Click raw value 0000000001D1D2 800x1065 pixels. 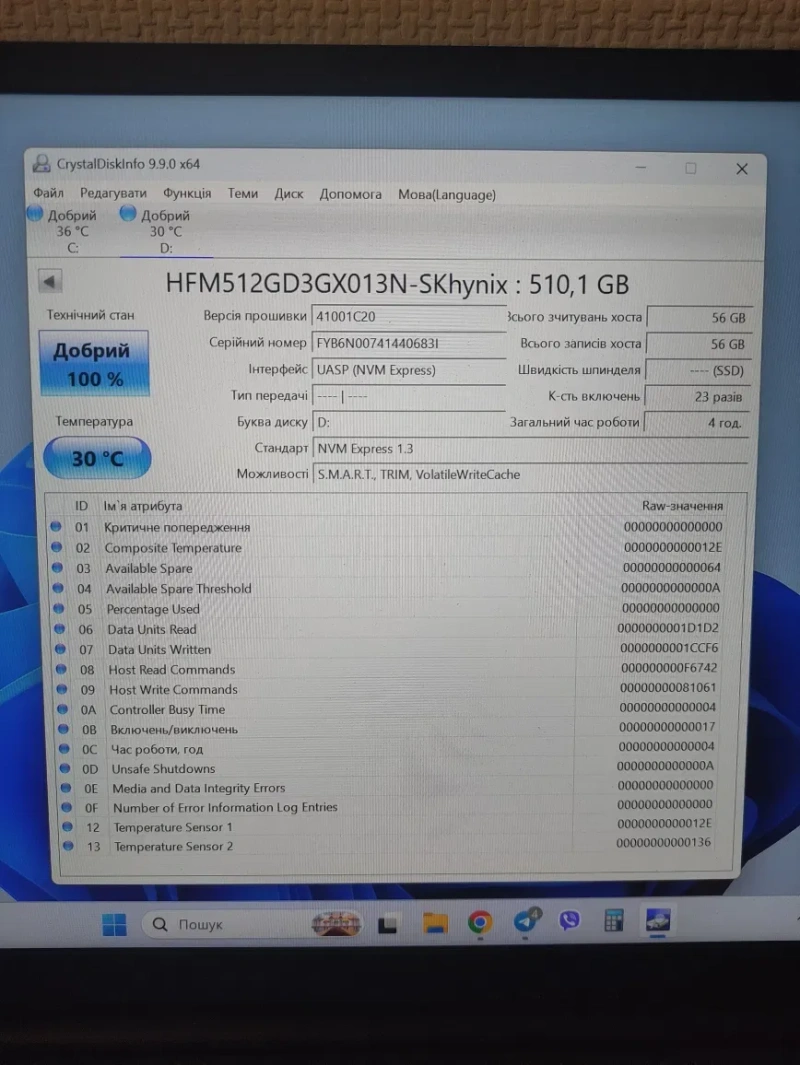point(668,628)
